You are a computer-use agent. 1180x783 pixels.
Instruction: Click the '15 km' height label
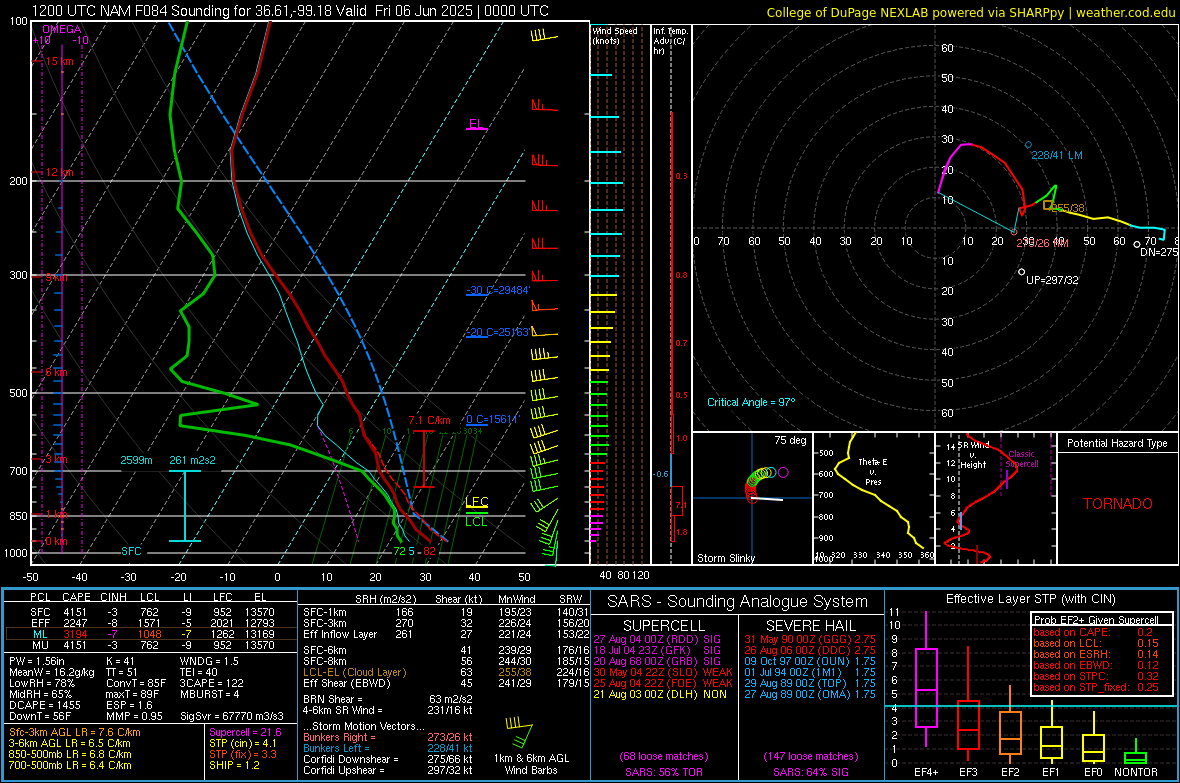(59, 61)
